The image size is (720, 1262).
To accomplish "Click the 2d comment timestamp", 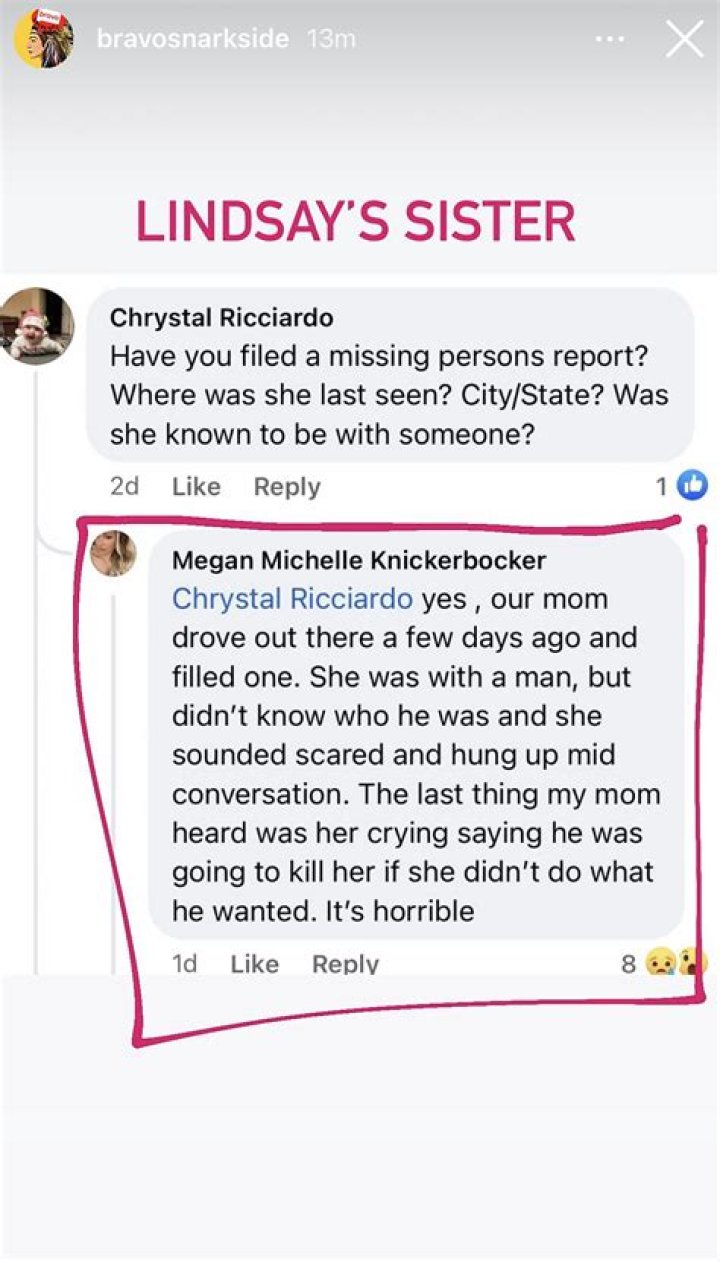I will (125, 486).
